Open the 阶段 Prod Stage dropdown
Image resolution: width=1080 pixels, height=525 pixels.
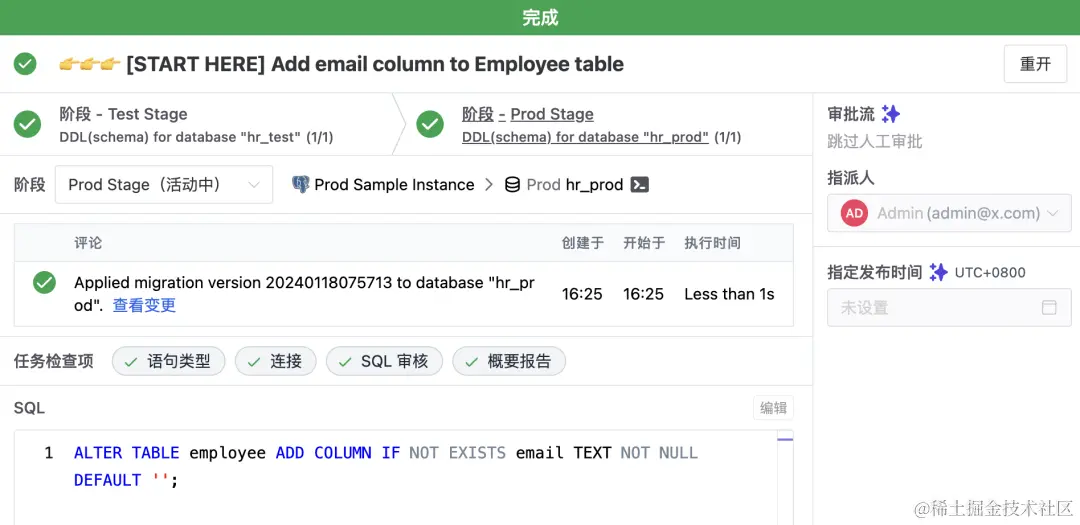point(164,185)
